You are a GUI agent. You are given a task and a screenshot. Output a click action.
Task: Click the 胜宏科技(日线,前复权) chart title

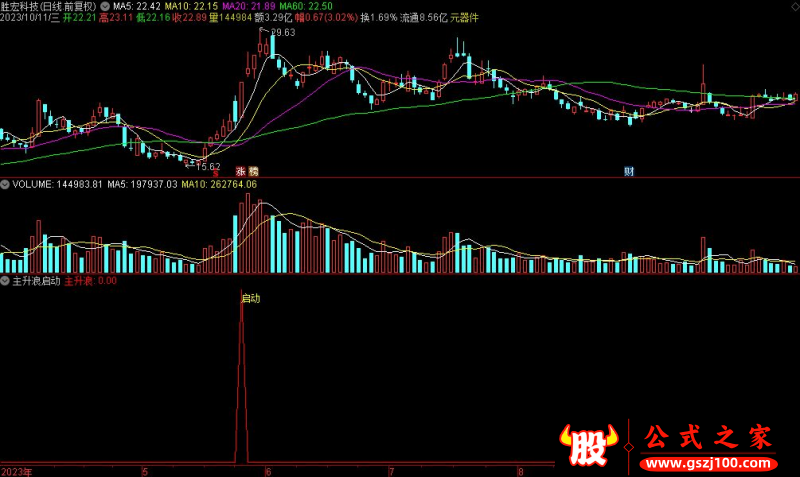tap(48, 6)
